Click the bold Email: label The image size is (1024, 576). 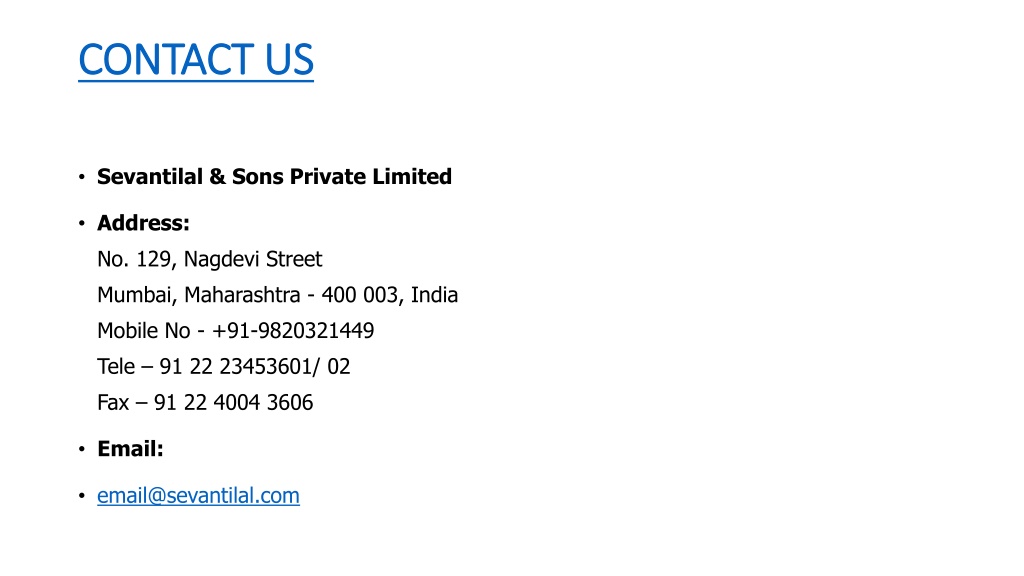130,449
